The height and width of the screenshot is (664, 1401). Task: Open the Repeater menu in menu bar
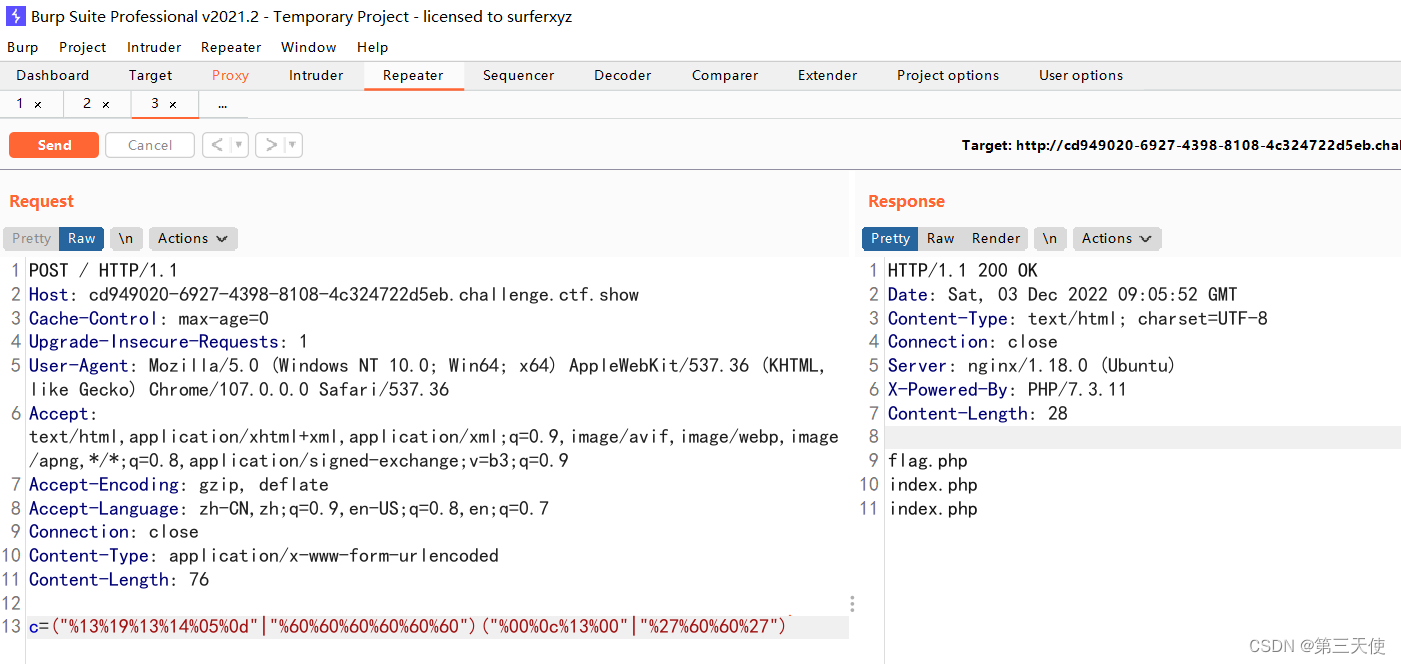pyautogui.click(x=231, y=47)
